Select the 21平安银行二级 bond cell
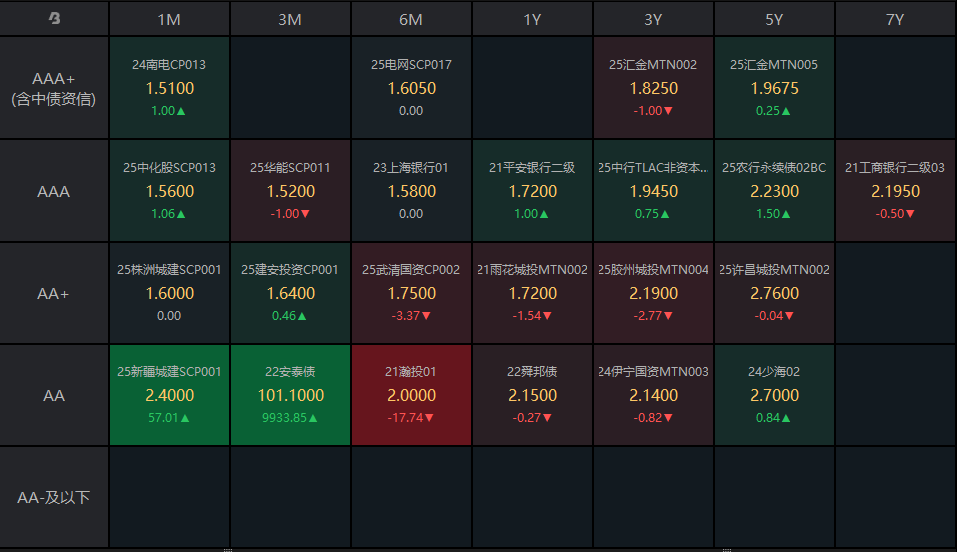The width and height of the screenshot is (957, 552). point(532,191)
